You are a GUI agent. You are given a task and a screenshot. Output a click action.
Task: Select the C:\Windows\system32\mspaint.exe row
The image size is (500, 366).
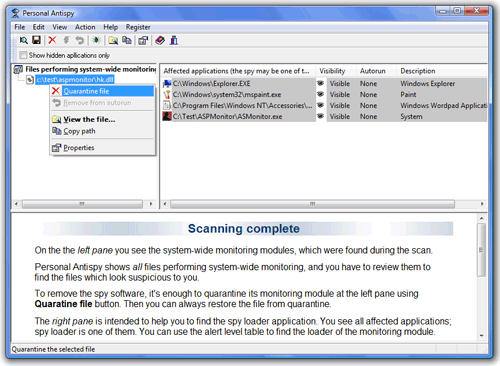pos(324,94)
